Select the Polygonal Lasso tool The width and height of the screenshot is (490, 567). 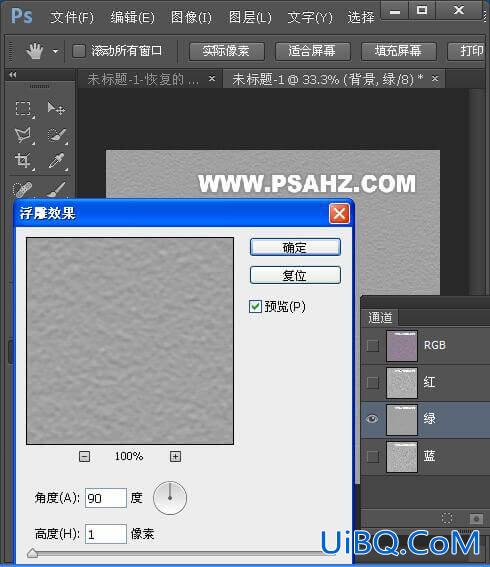click(23, 135)
